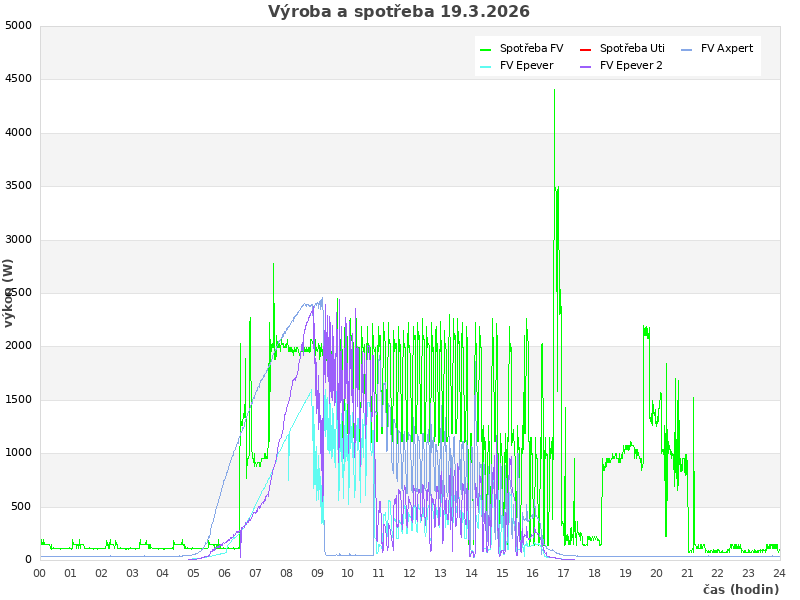Click the 2000 label on the y-axis
The image size is (800, 600).
pos(19,346)
